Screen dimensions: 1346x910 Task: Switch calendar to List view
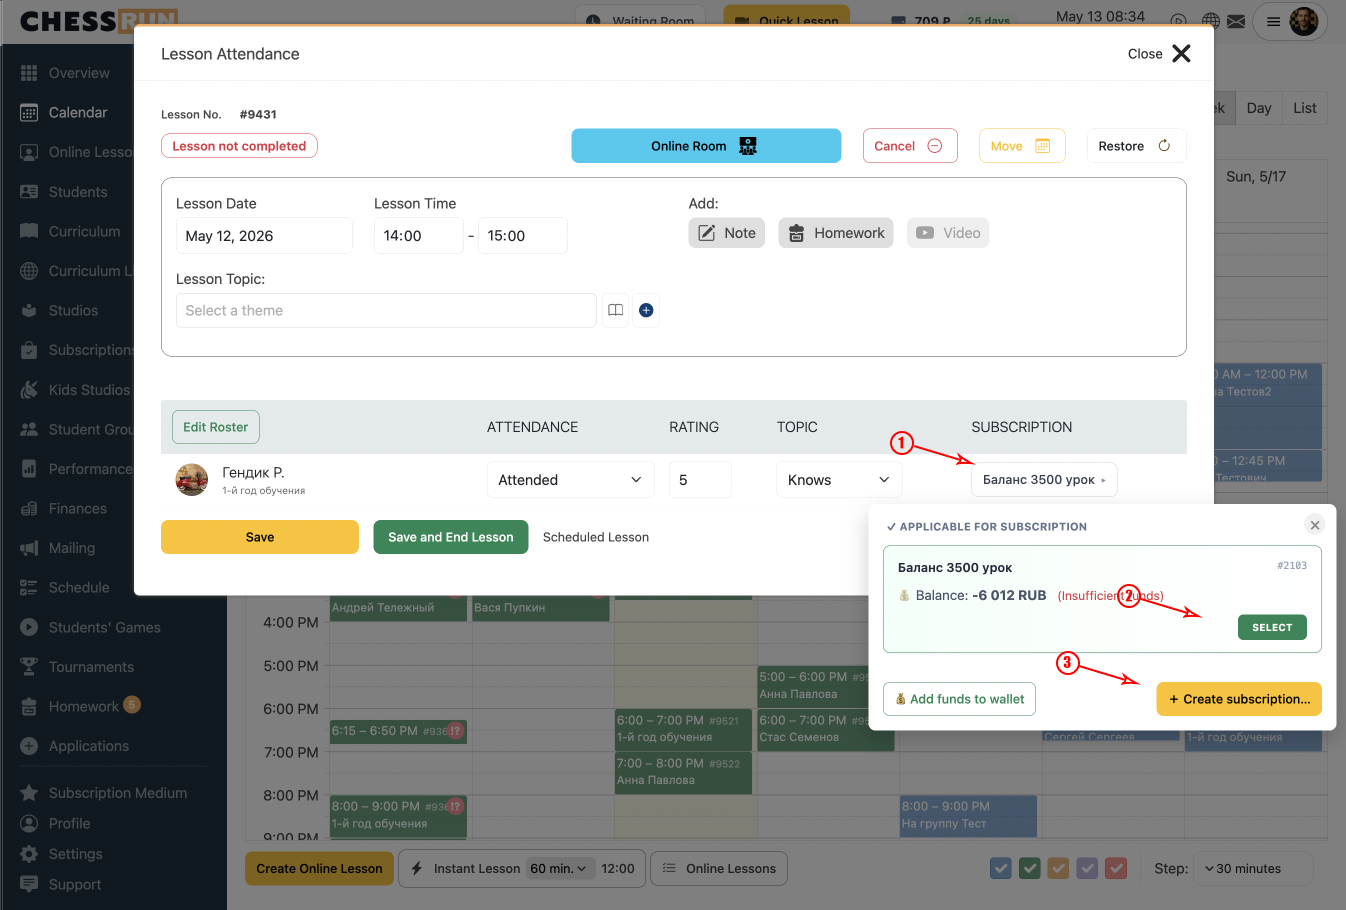pos(1305,108)
